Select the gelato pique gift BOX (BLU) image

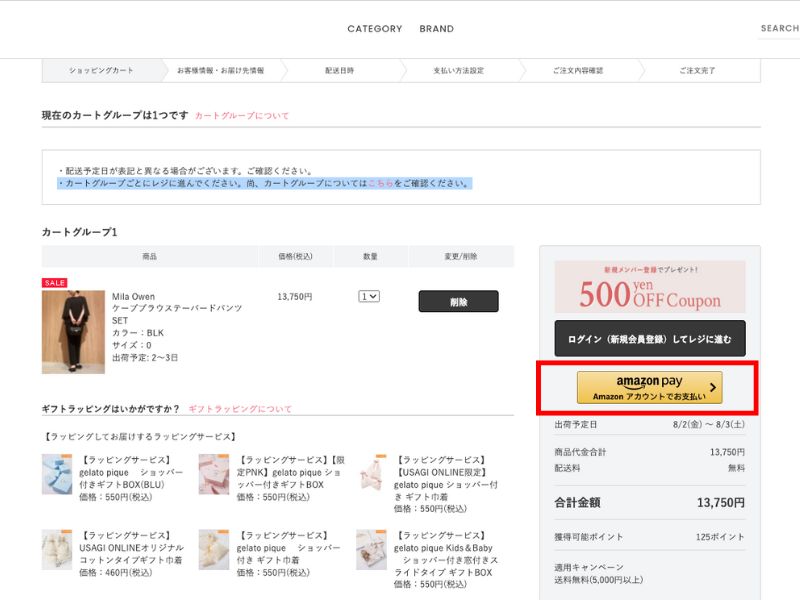coord(57,474)
